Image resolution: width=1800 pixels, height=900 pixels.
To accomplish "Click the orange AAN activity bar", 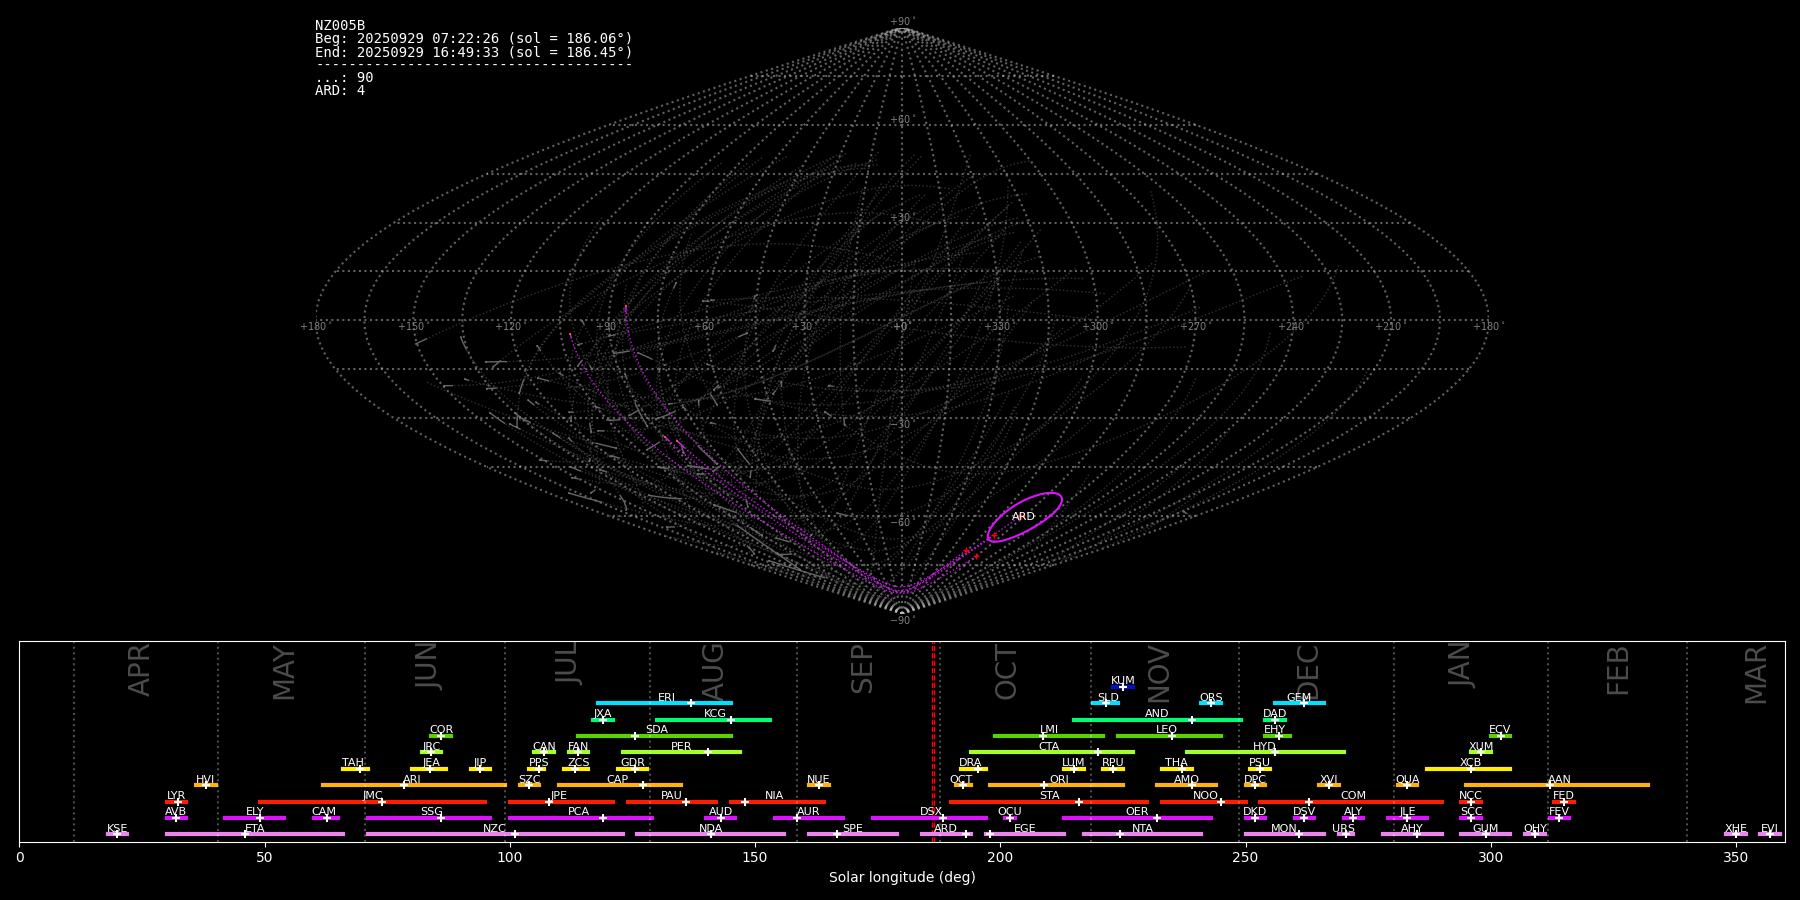I will pos(1600,785).
